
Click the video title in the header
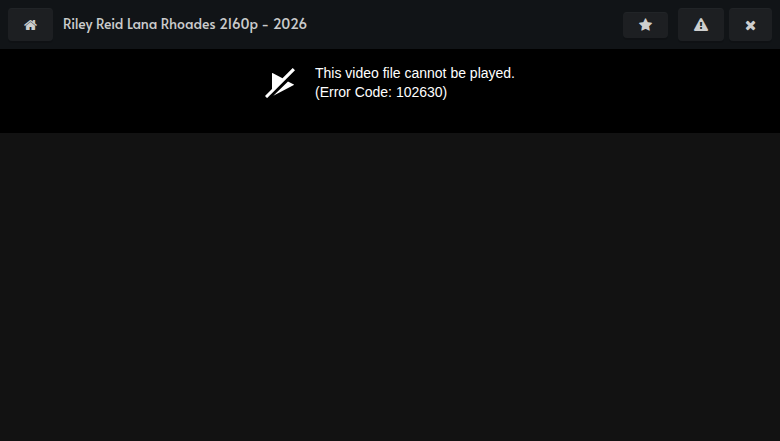click(185, 24)
